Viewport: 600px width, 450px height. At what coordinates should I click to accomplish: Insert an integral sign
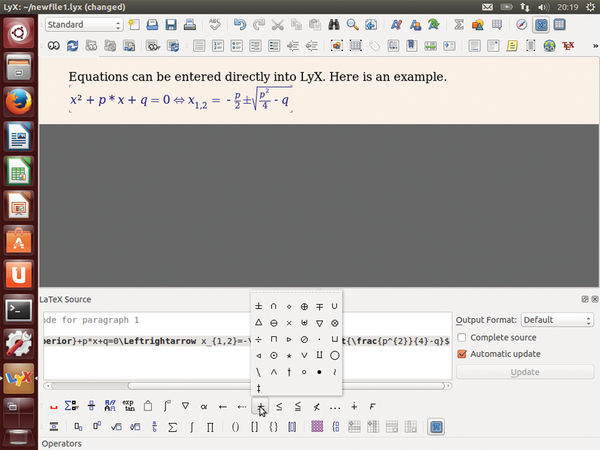point(191,427)
